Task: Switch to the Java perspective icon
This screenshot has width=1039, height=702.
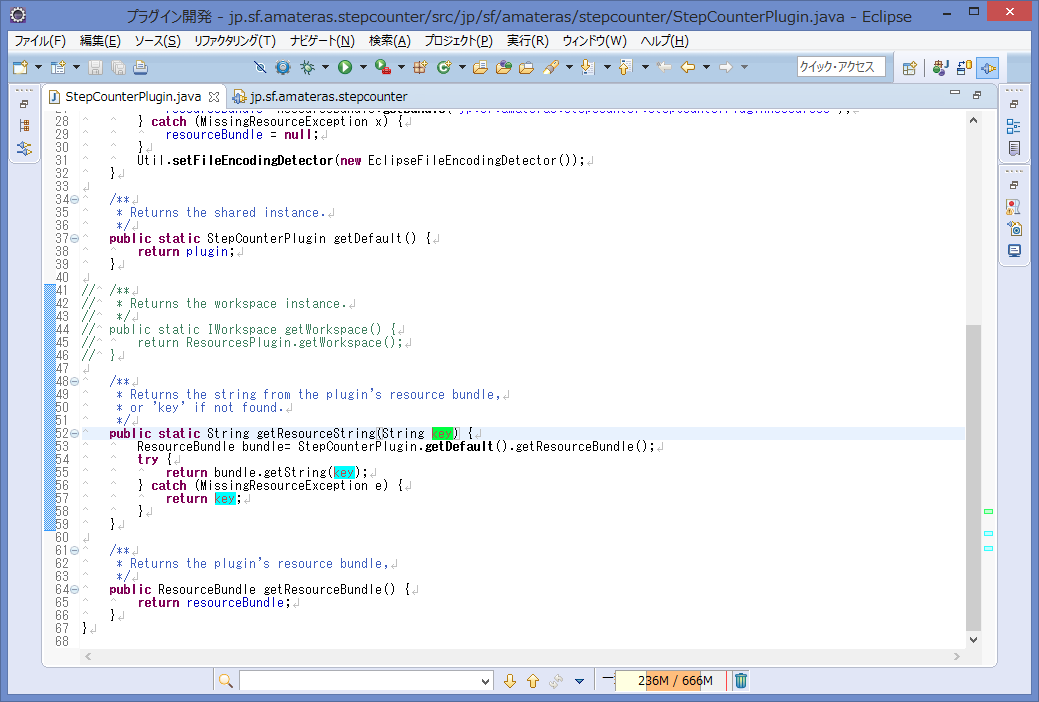Action: (x=940, y=68)
